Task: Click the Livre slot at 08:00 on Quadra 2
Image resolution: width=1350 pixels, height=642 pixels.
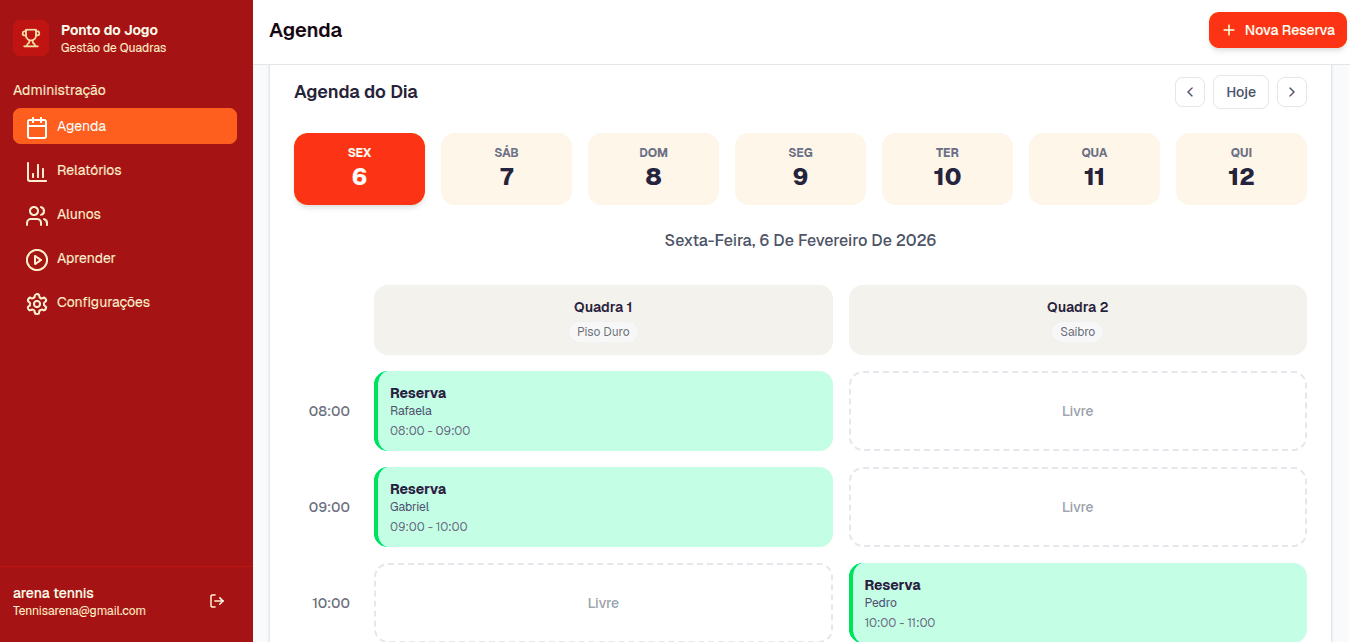Action: 1077,410
